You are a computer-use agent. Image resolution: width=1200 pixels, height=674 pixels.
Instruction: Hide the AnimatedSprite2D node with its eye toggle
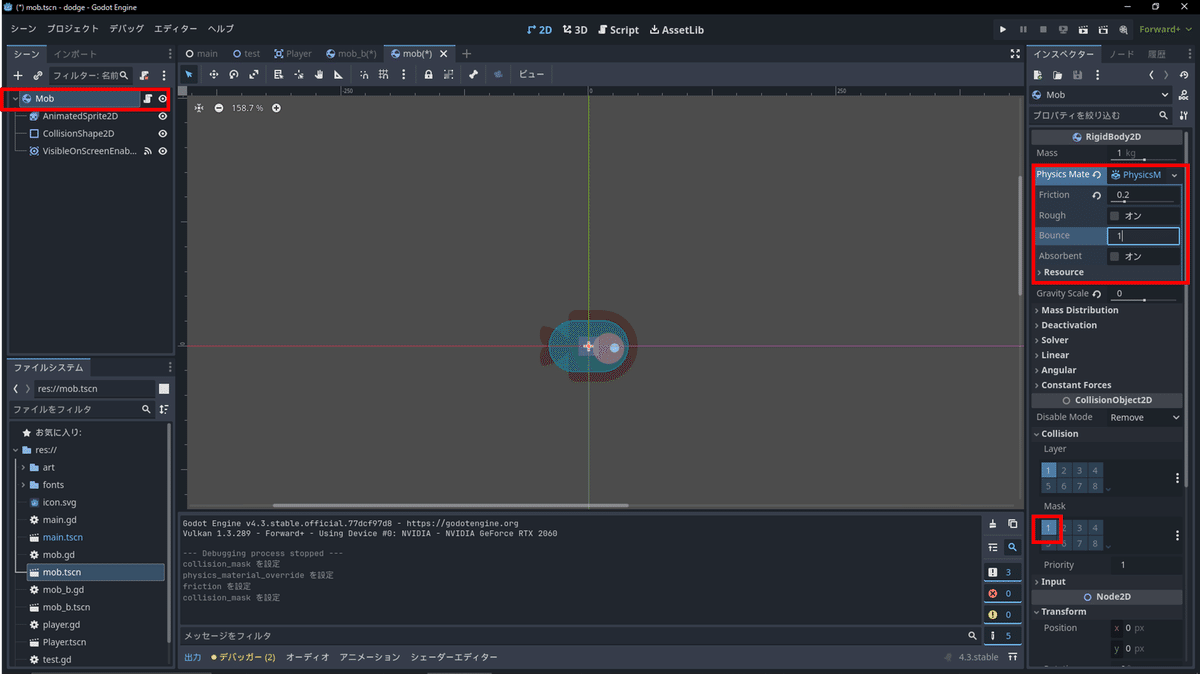[163, 116]
